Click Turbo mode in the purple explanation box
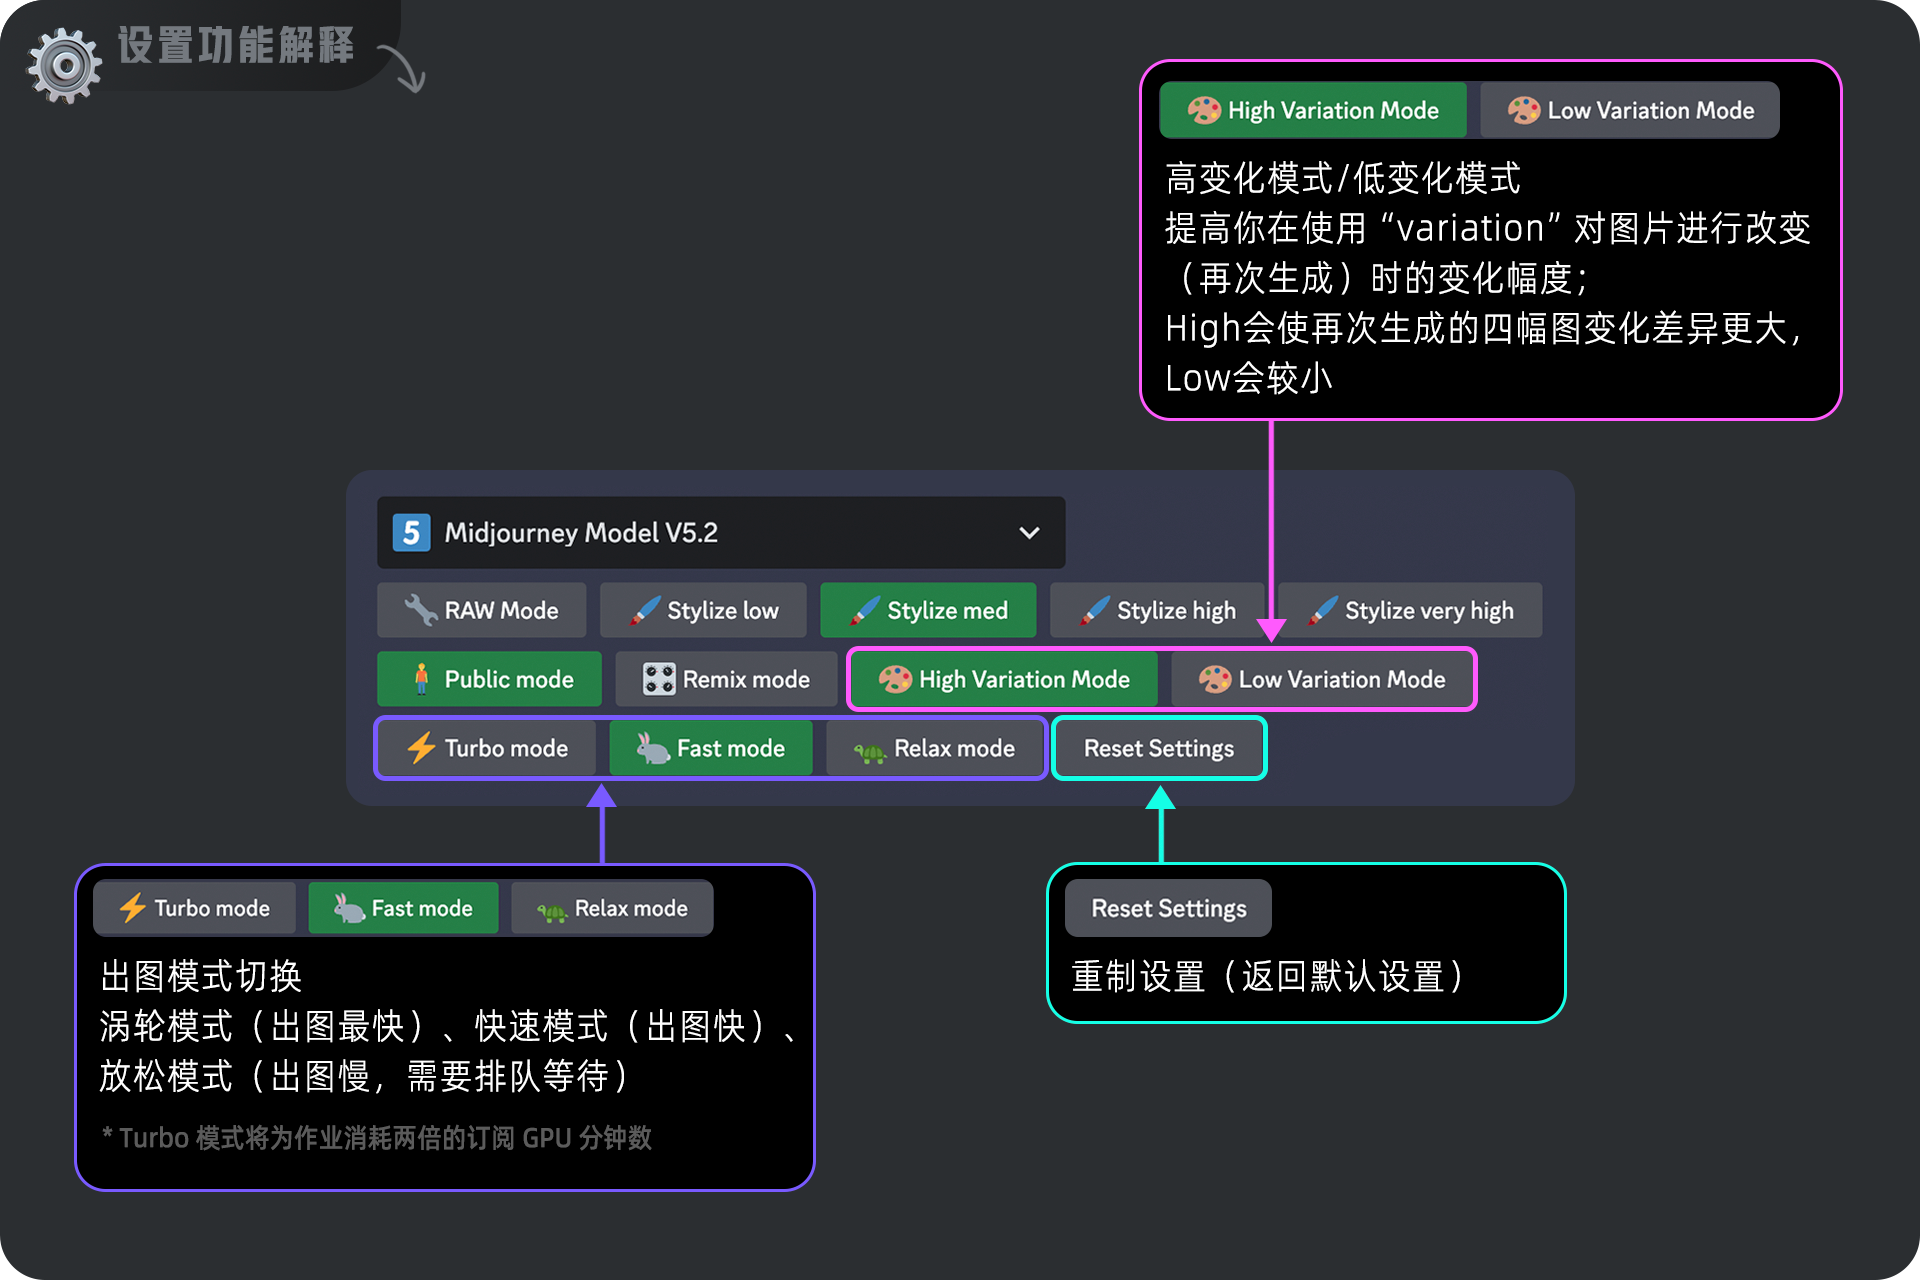 [195, 908]
